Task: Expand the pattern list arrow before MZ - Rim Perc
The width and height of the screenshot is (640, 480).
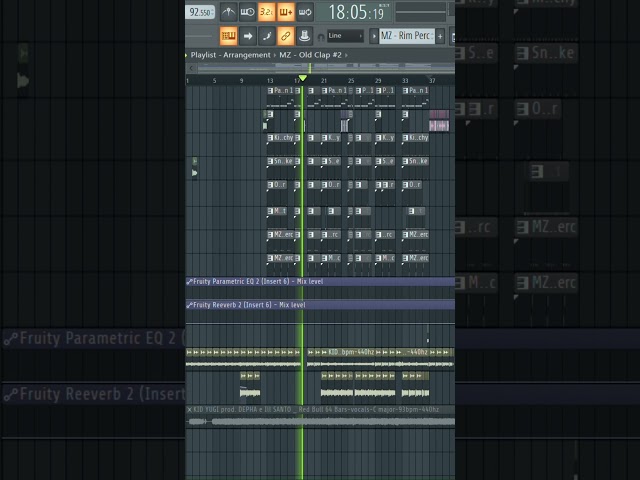Action: pyautogui.click(x=373, y=36)
